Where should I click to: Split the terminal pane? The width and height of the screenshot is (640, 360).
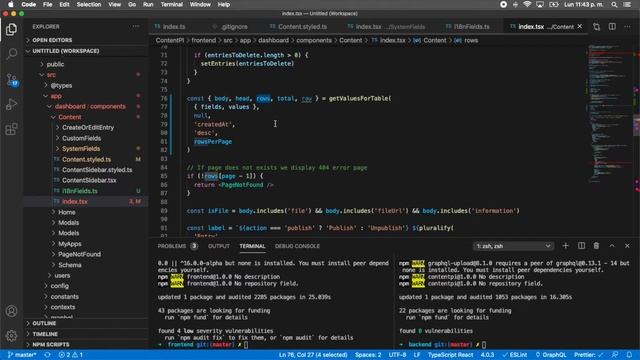[x=581, y=246]
